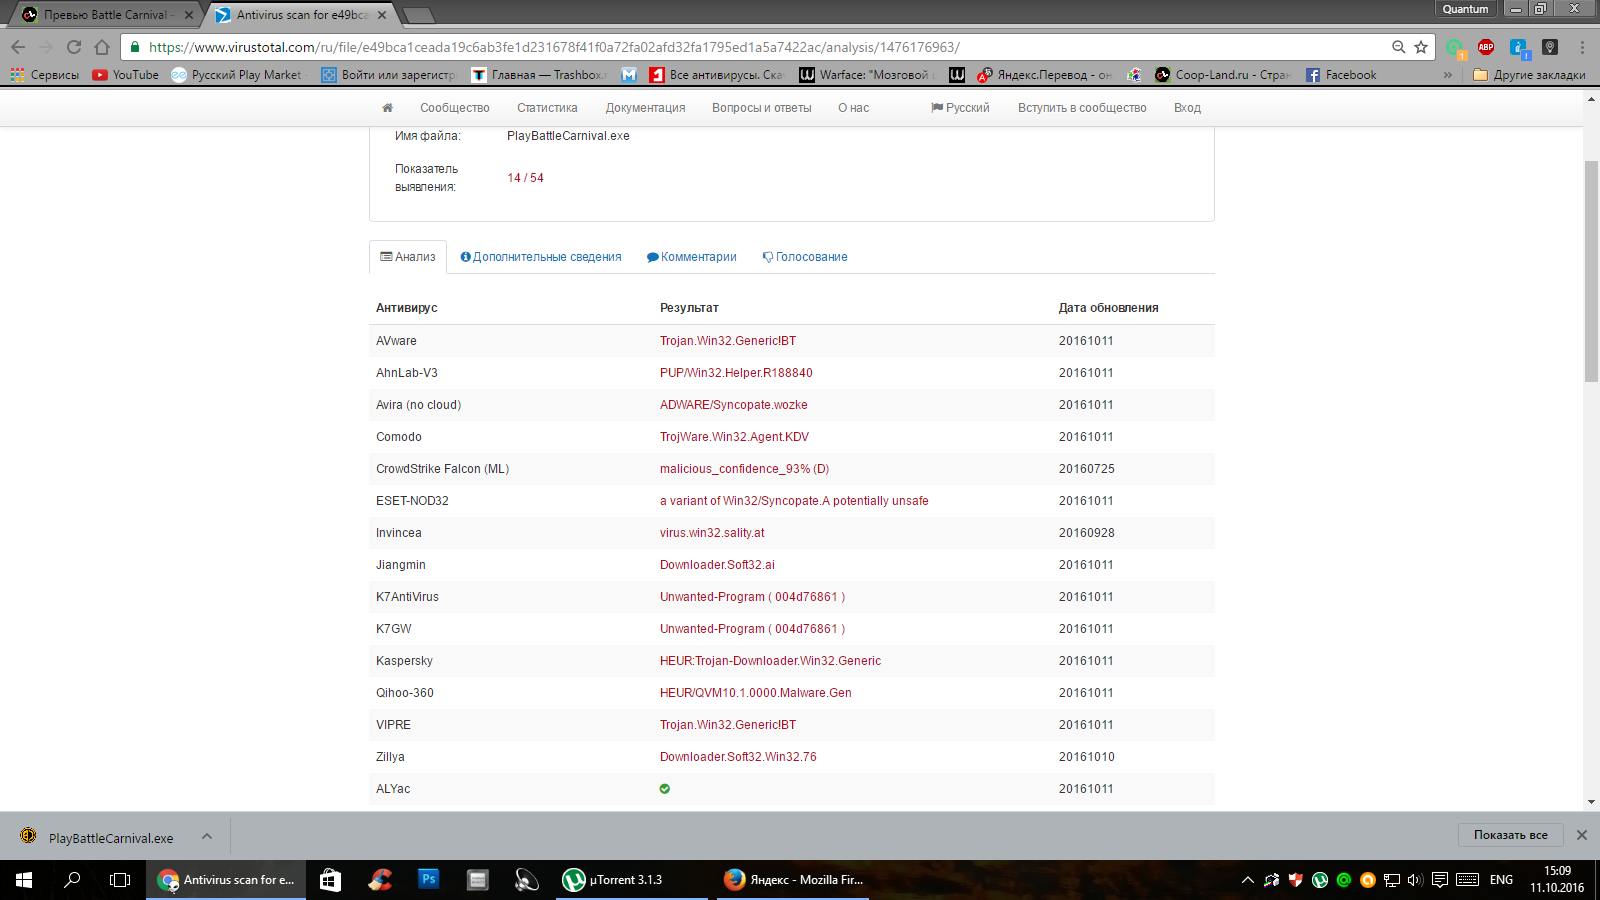This screenshot has width=1600, height=900.
Task: Open the Сообщество navigation link
Action: click(x=455, y=108)
